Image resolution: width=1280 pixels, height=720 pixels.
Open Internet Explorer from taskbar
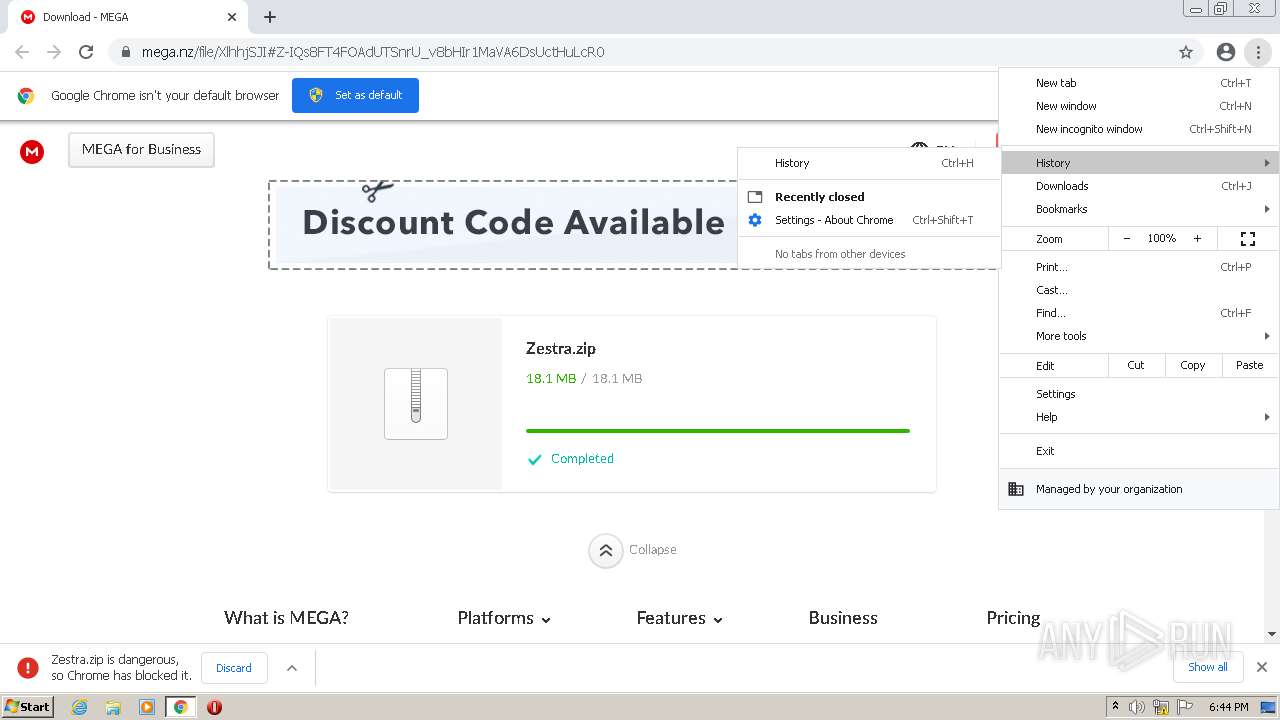tap(80, 707)
